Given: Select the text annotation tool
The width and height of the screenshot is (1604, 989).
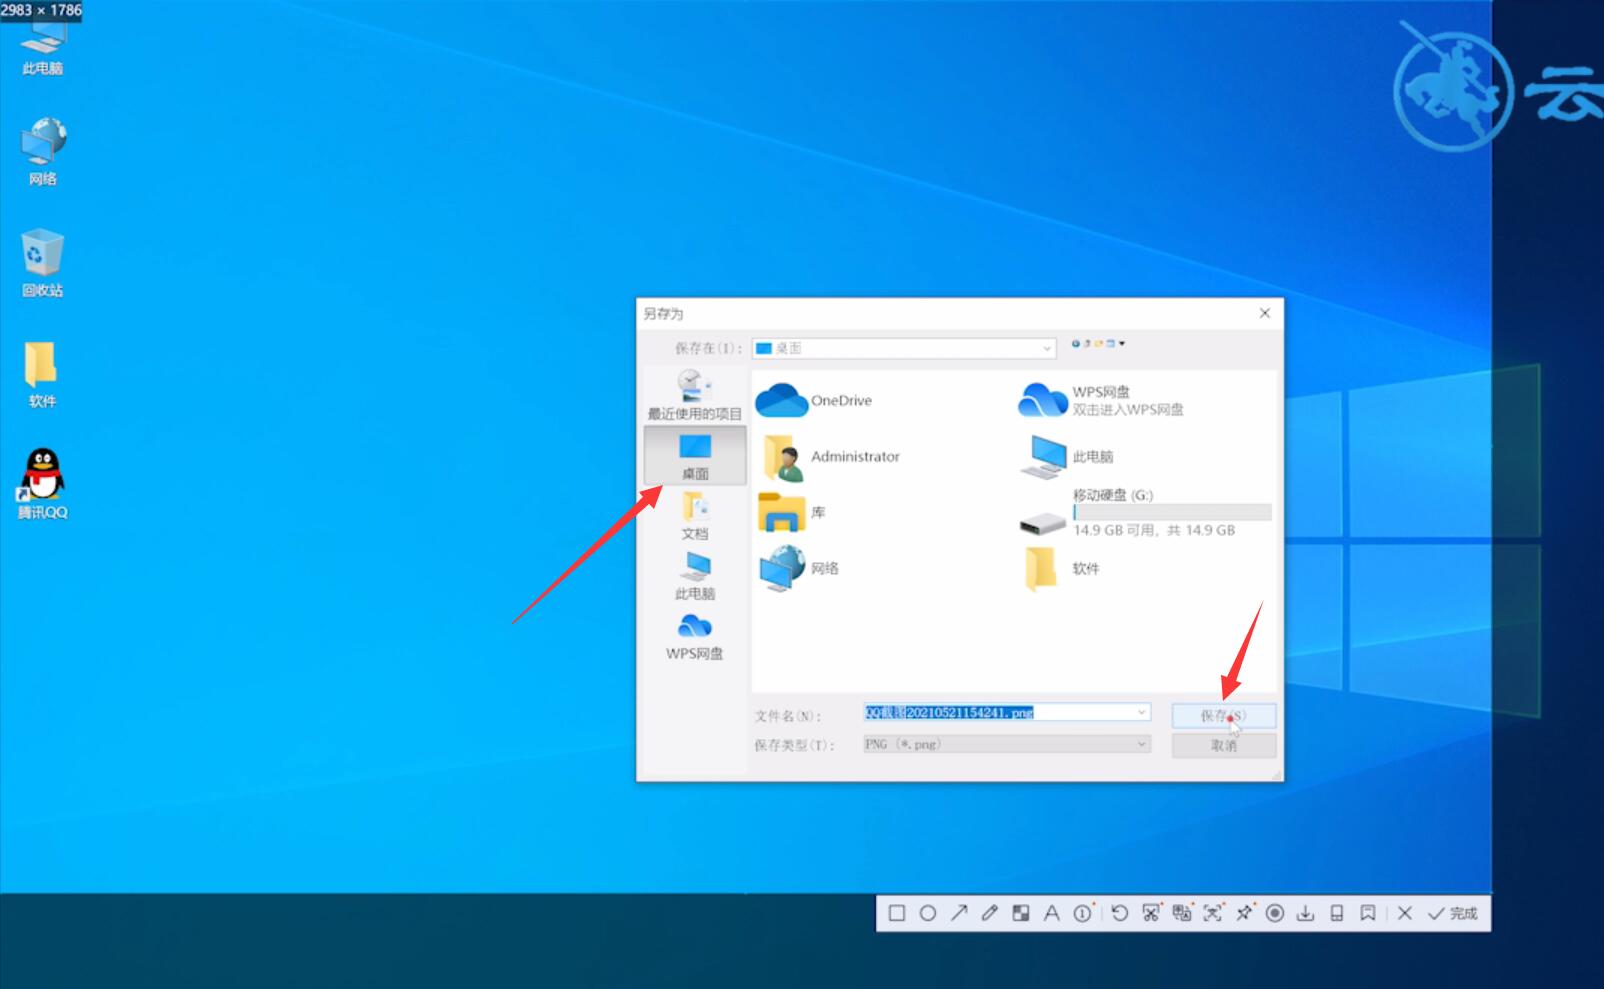Looking at the screenshot, I should 1051,913.
